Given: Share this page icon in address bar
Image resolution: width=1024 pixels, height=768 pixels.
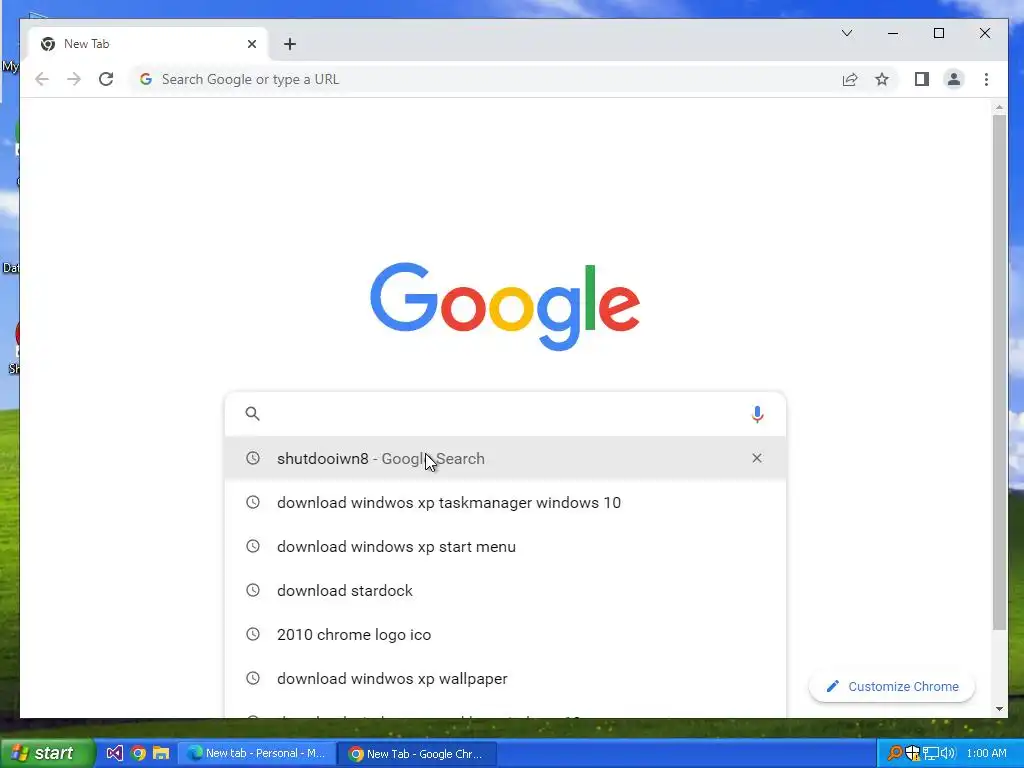Looking at the screenshot, I should click(x=850, y=79).
